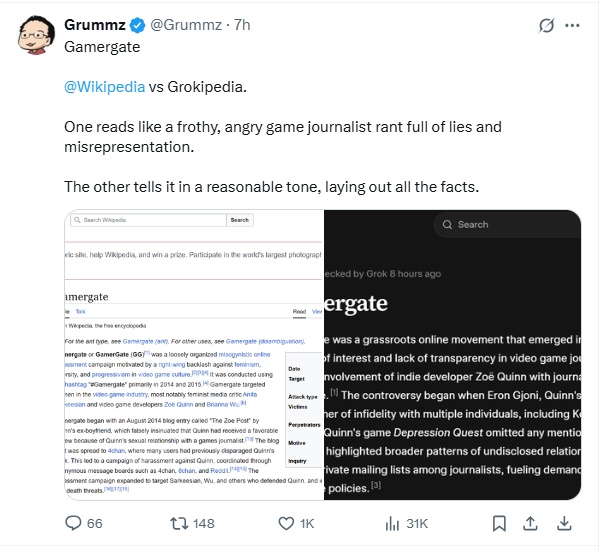605x554 pixels.
Task: Open the 7h timestamp link
Action: click(x=243, y=24)
